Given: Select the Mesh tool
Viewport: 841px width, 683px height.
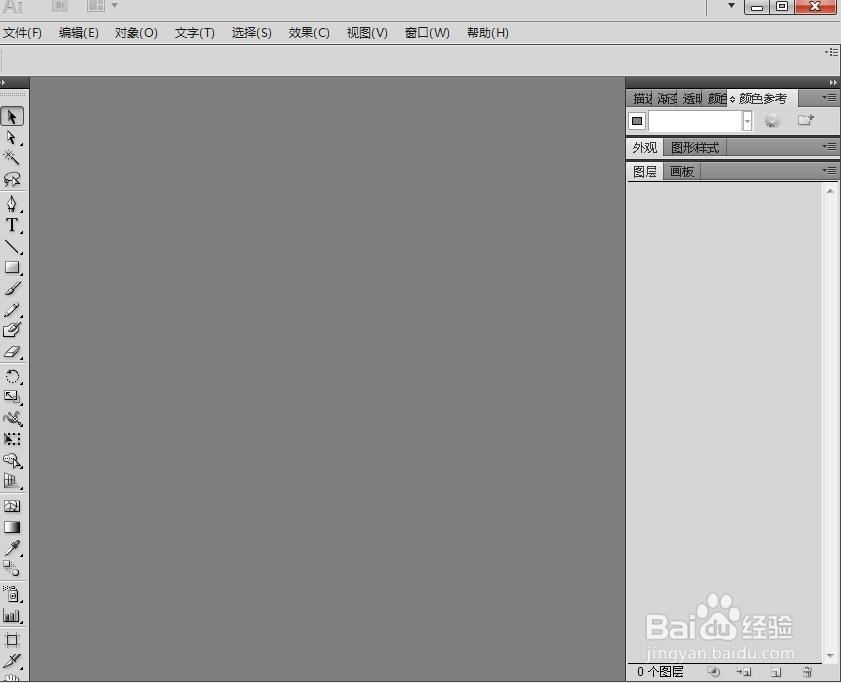Looking at the screenshot, I should (x=12, y=506).
